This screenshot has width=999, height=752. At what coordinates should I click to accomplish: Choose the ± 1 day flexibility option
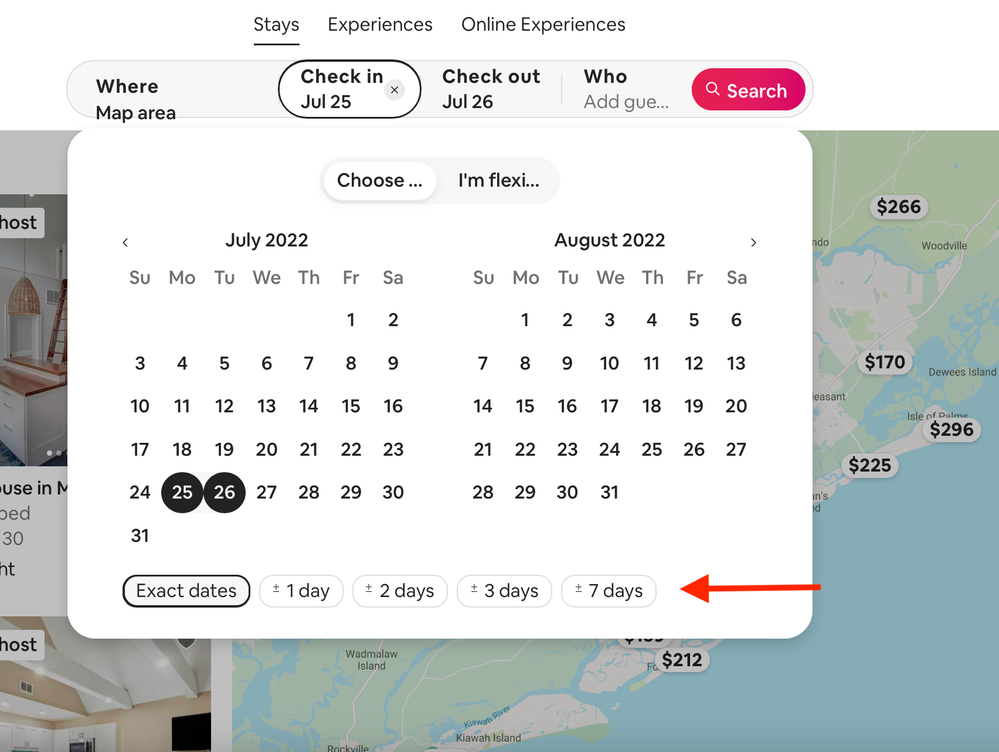(301, 591)
